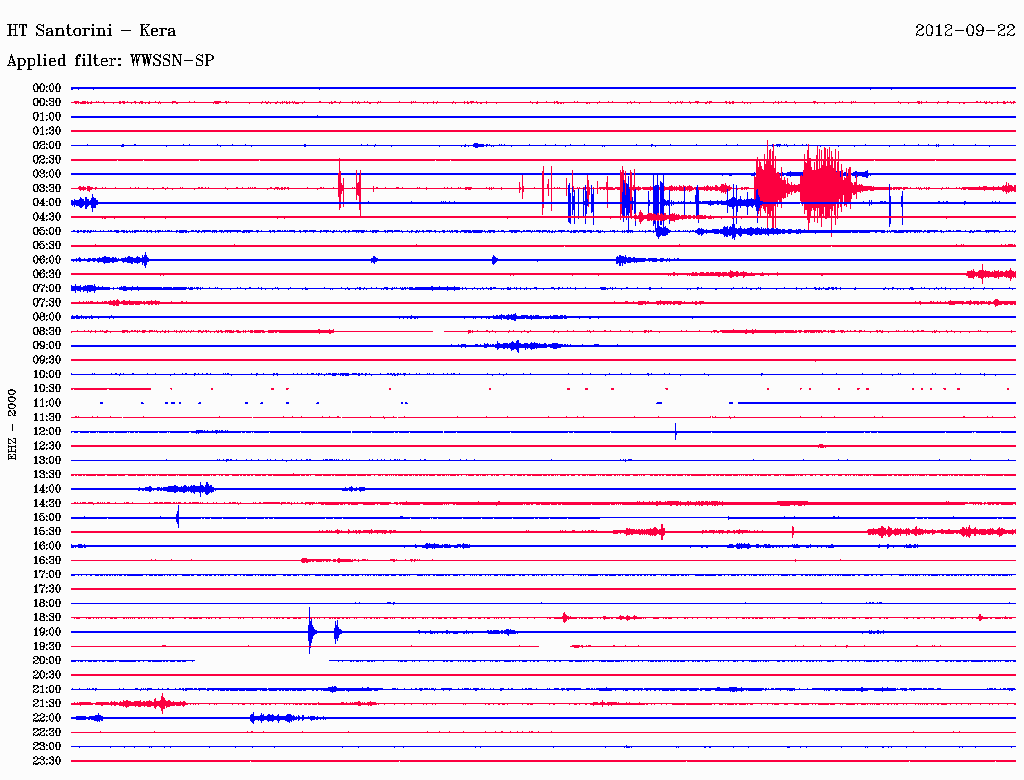The image size is (1024, 780).
Task: Click the "06:00" time label
Action: click(47, 260)
